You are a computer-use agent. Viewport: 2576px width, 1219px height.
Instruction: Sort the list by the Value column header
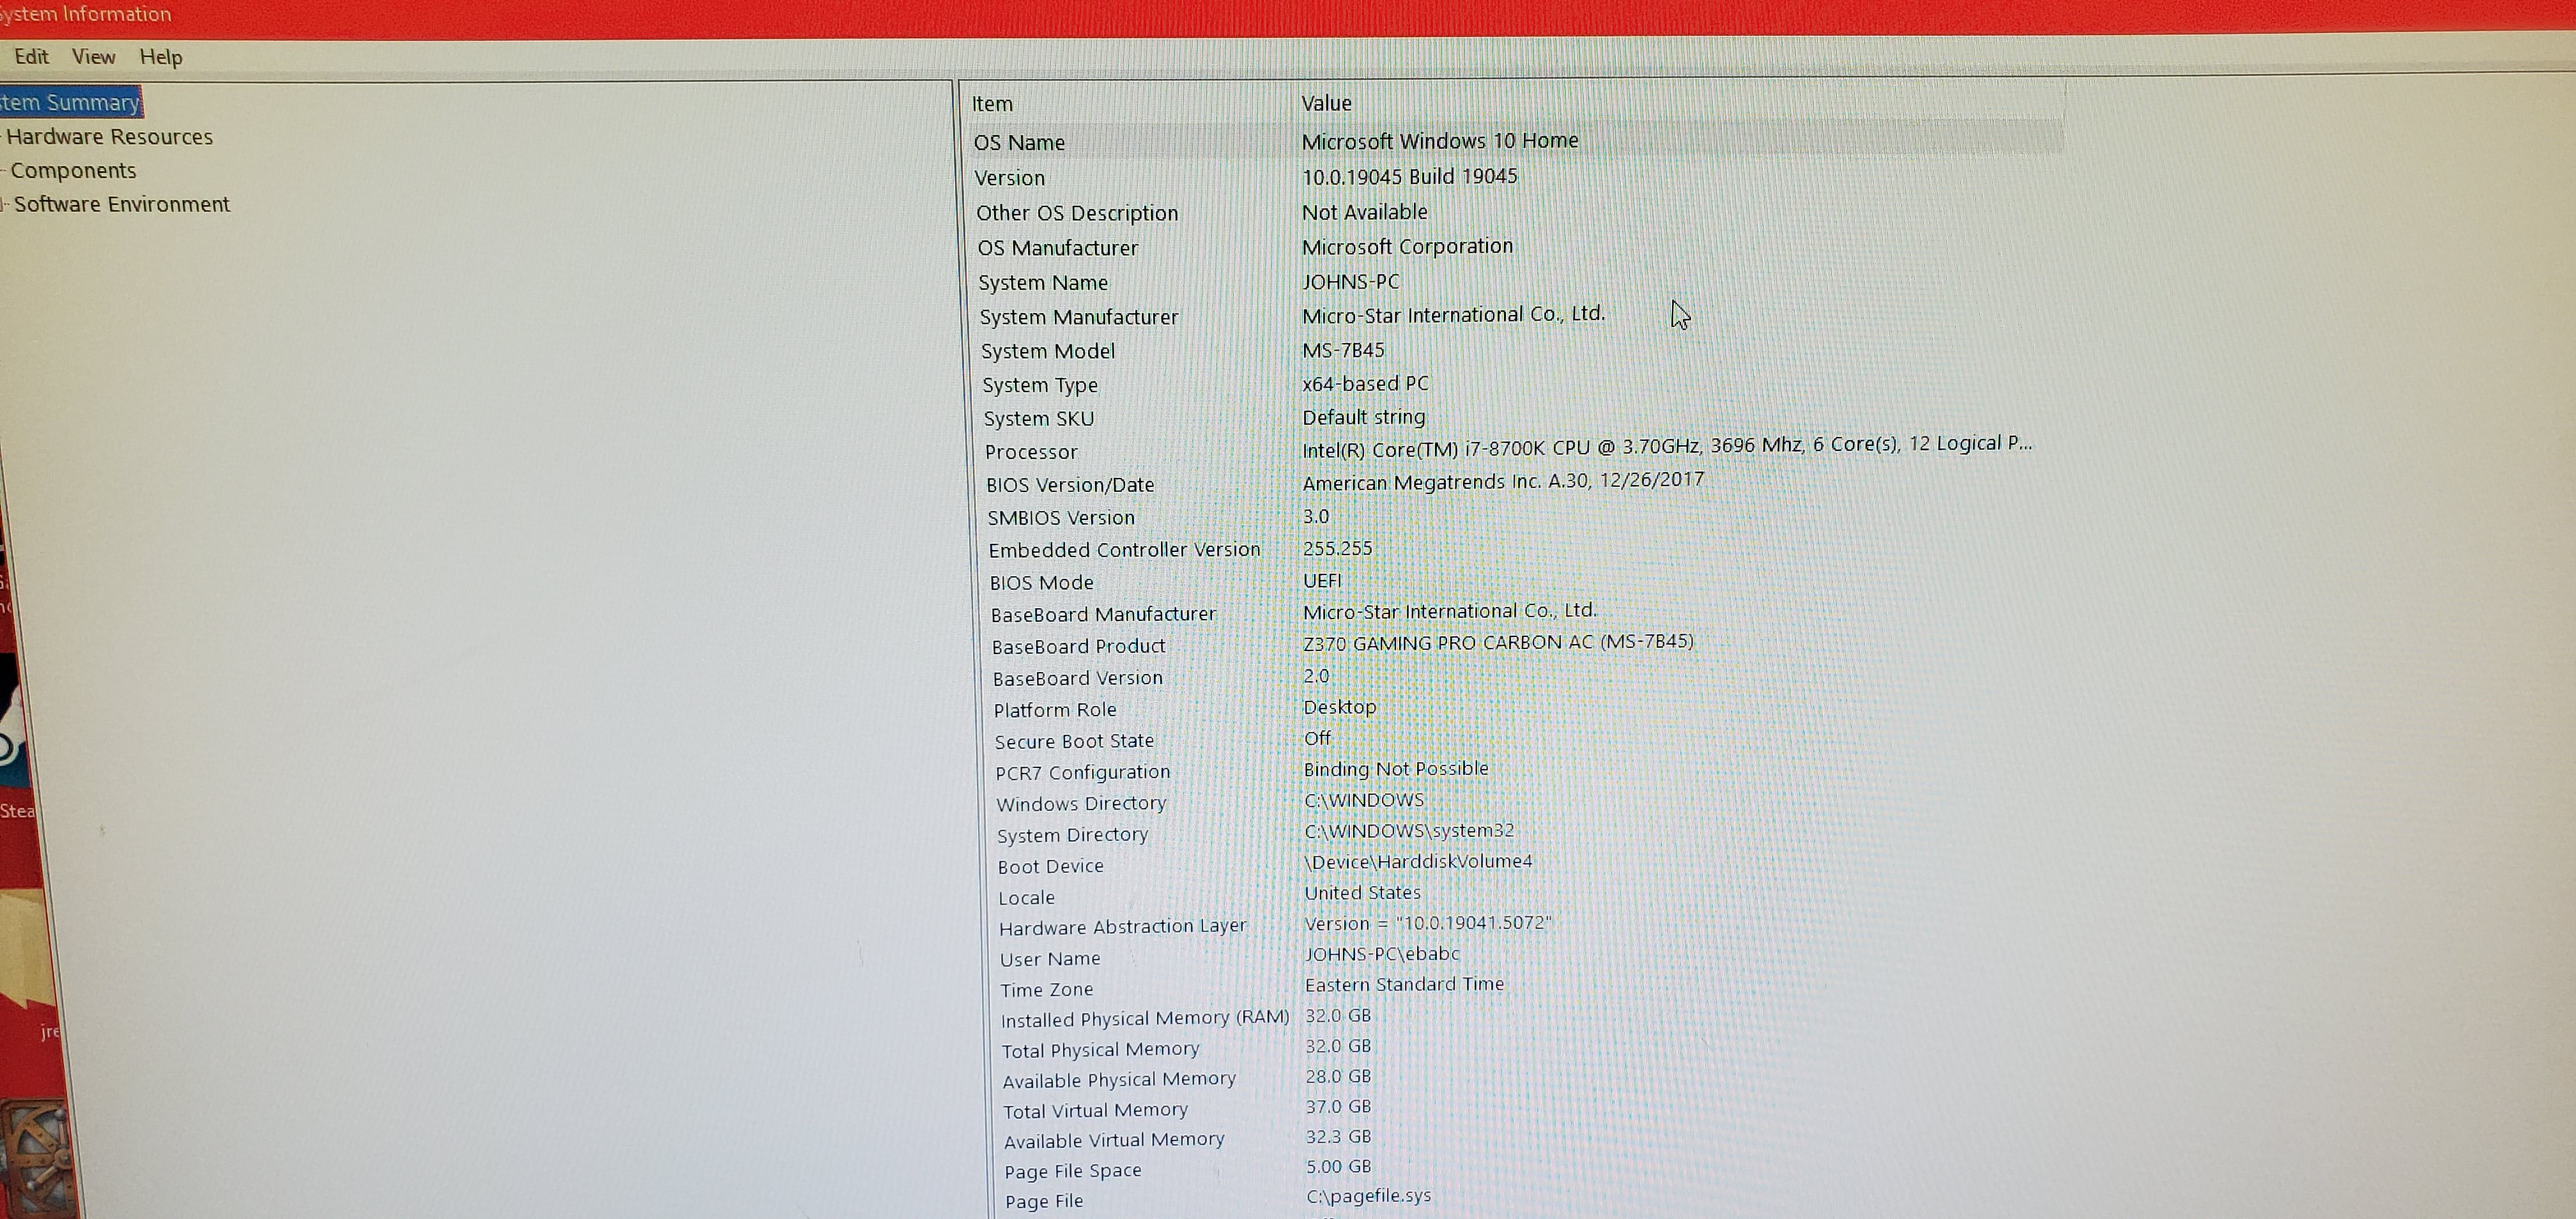coord(1326,103)
